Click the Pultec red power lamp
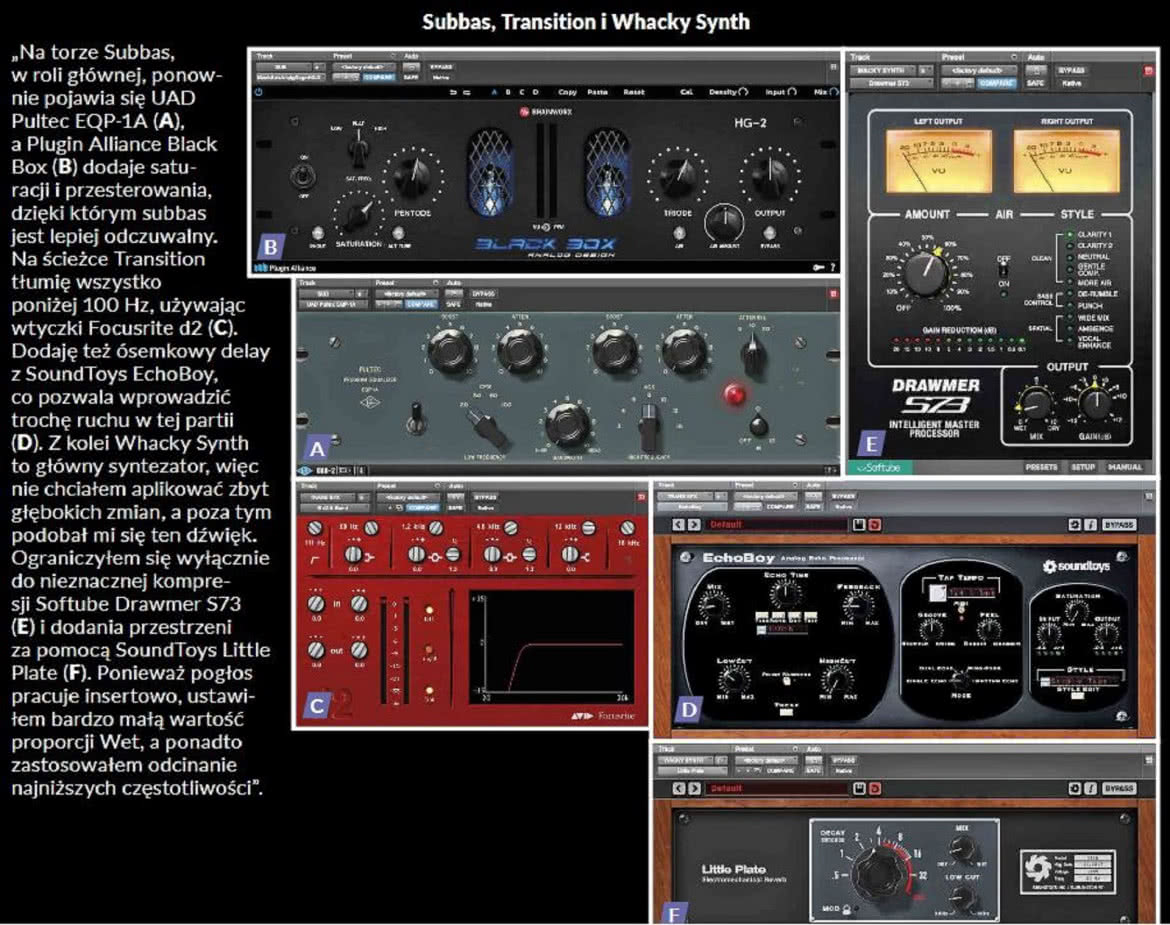1170x925 pixels. [x=734, y=395]
